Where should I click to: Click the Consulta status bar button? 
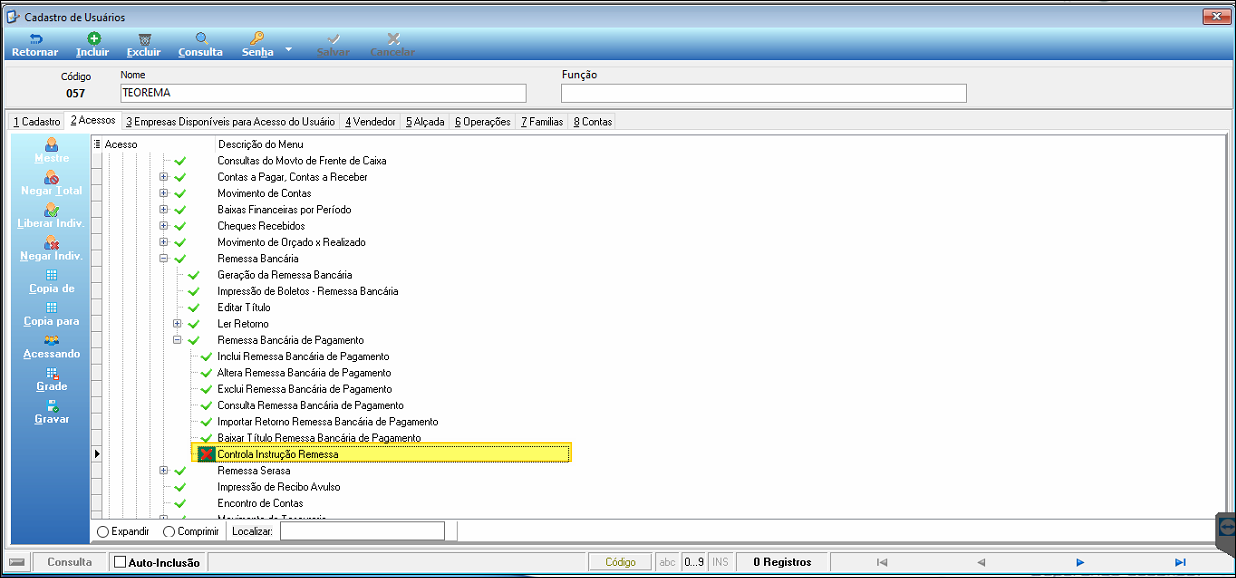coord(70,562)
